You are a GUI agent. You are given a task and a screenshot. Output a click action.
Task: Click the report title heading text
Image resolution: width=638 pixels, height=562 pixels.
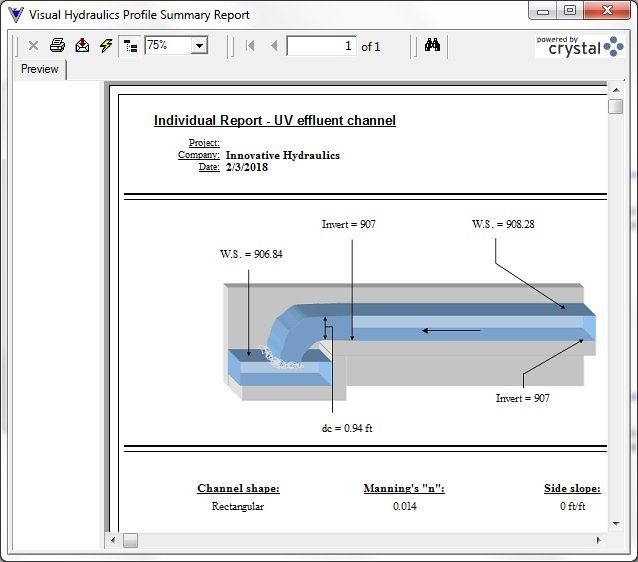[x=274, y=121]
